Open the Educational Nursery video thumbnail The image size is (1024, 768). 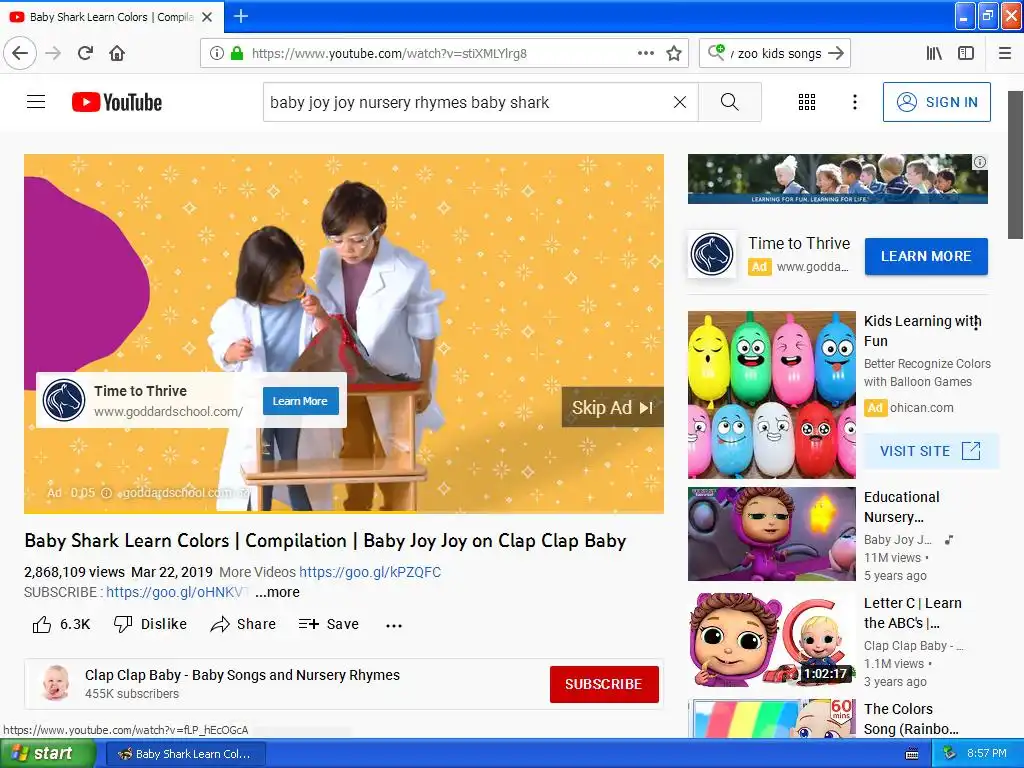pos(771,534)
